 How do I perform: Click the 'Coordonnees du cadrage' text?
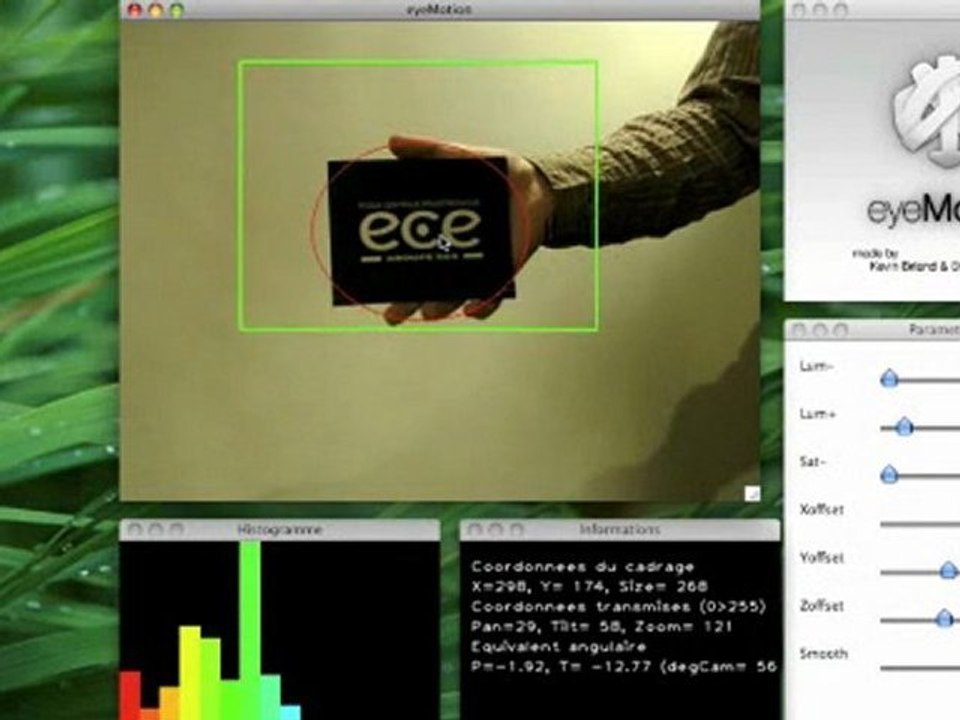click(582, 567)
